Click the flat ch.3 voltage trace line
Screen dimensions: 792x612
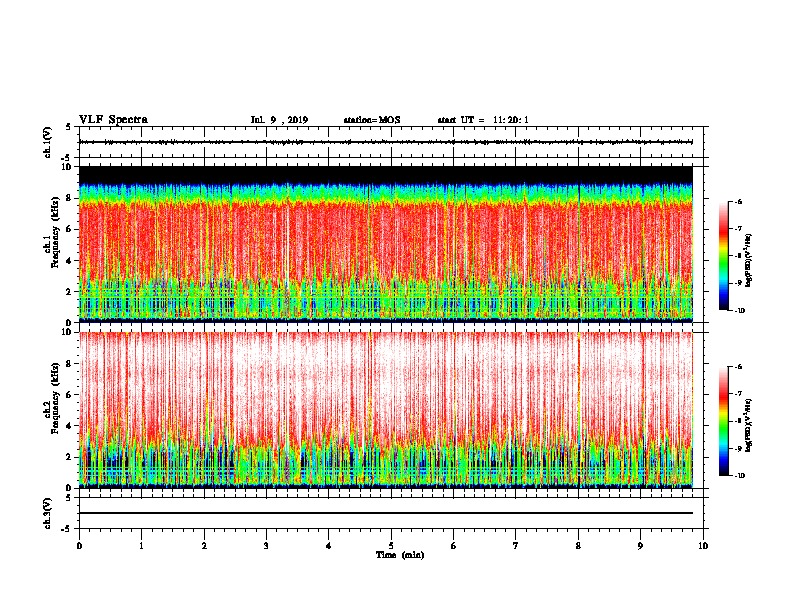386,513
